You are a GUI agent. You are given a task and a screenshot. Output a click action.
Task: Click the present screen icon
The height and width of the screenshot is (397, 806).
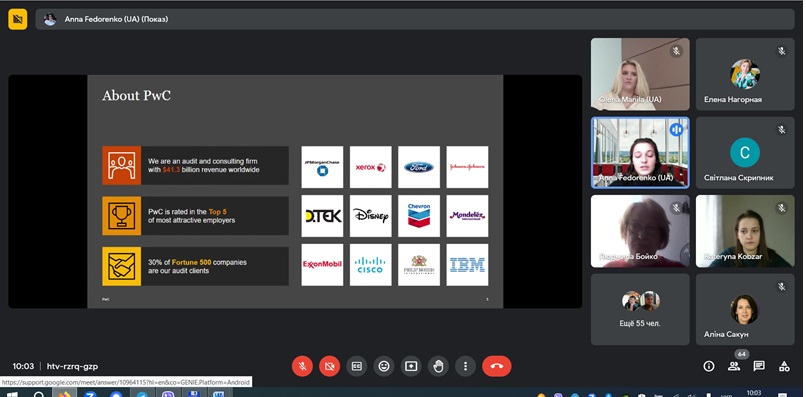pyautogui.click(x=411, y=366)
